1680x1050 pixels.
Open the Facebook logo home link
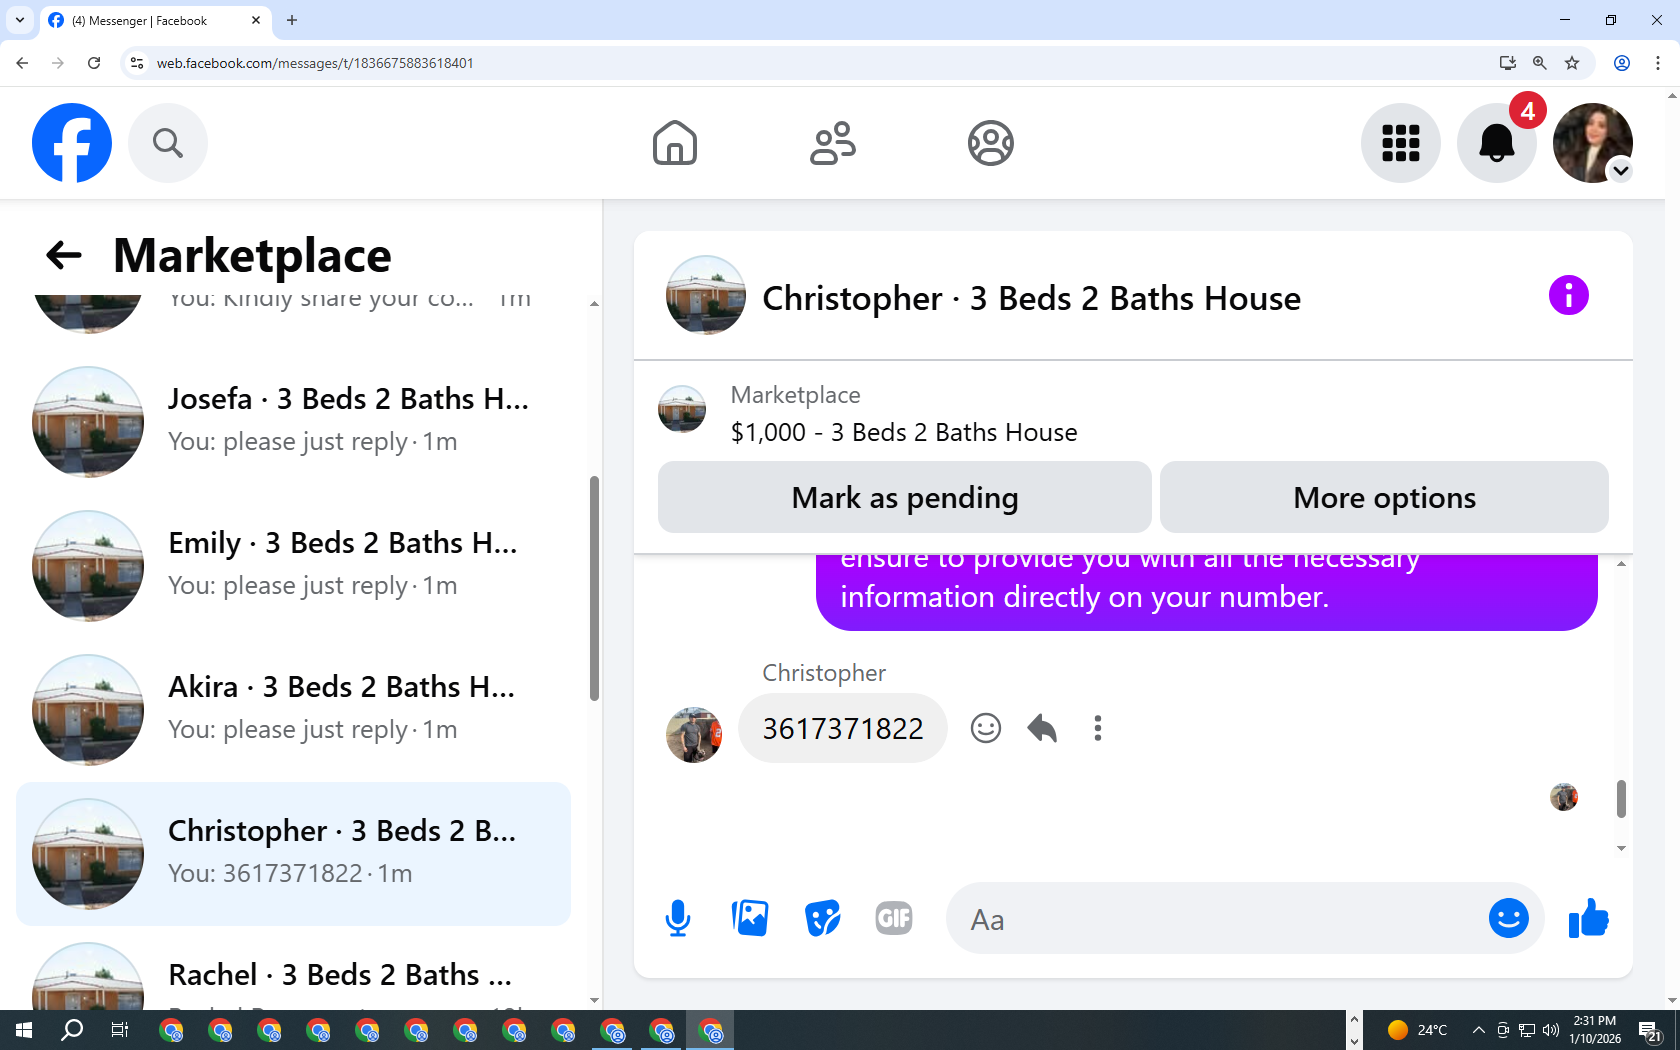[x=72, y=143]
